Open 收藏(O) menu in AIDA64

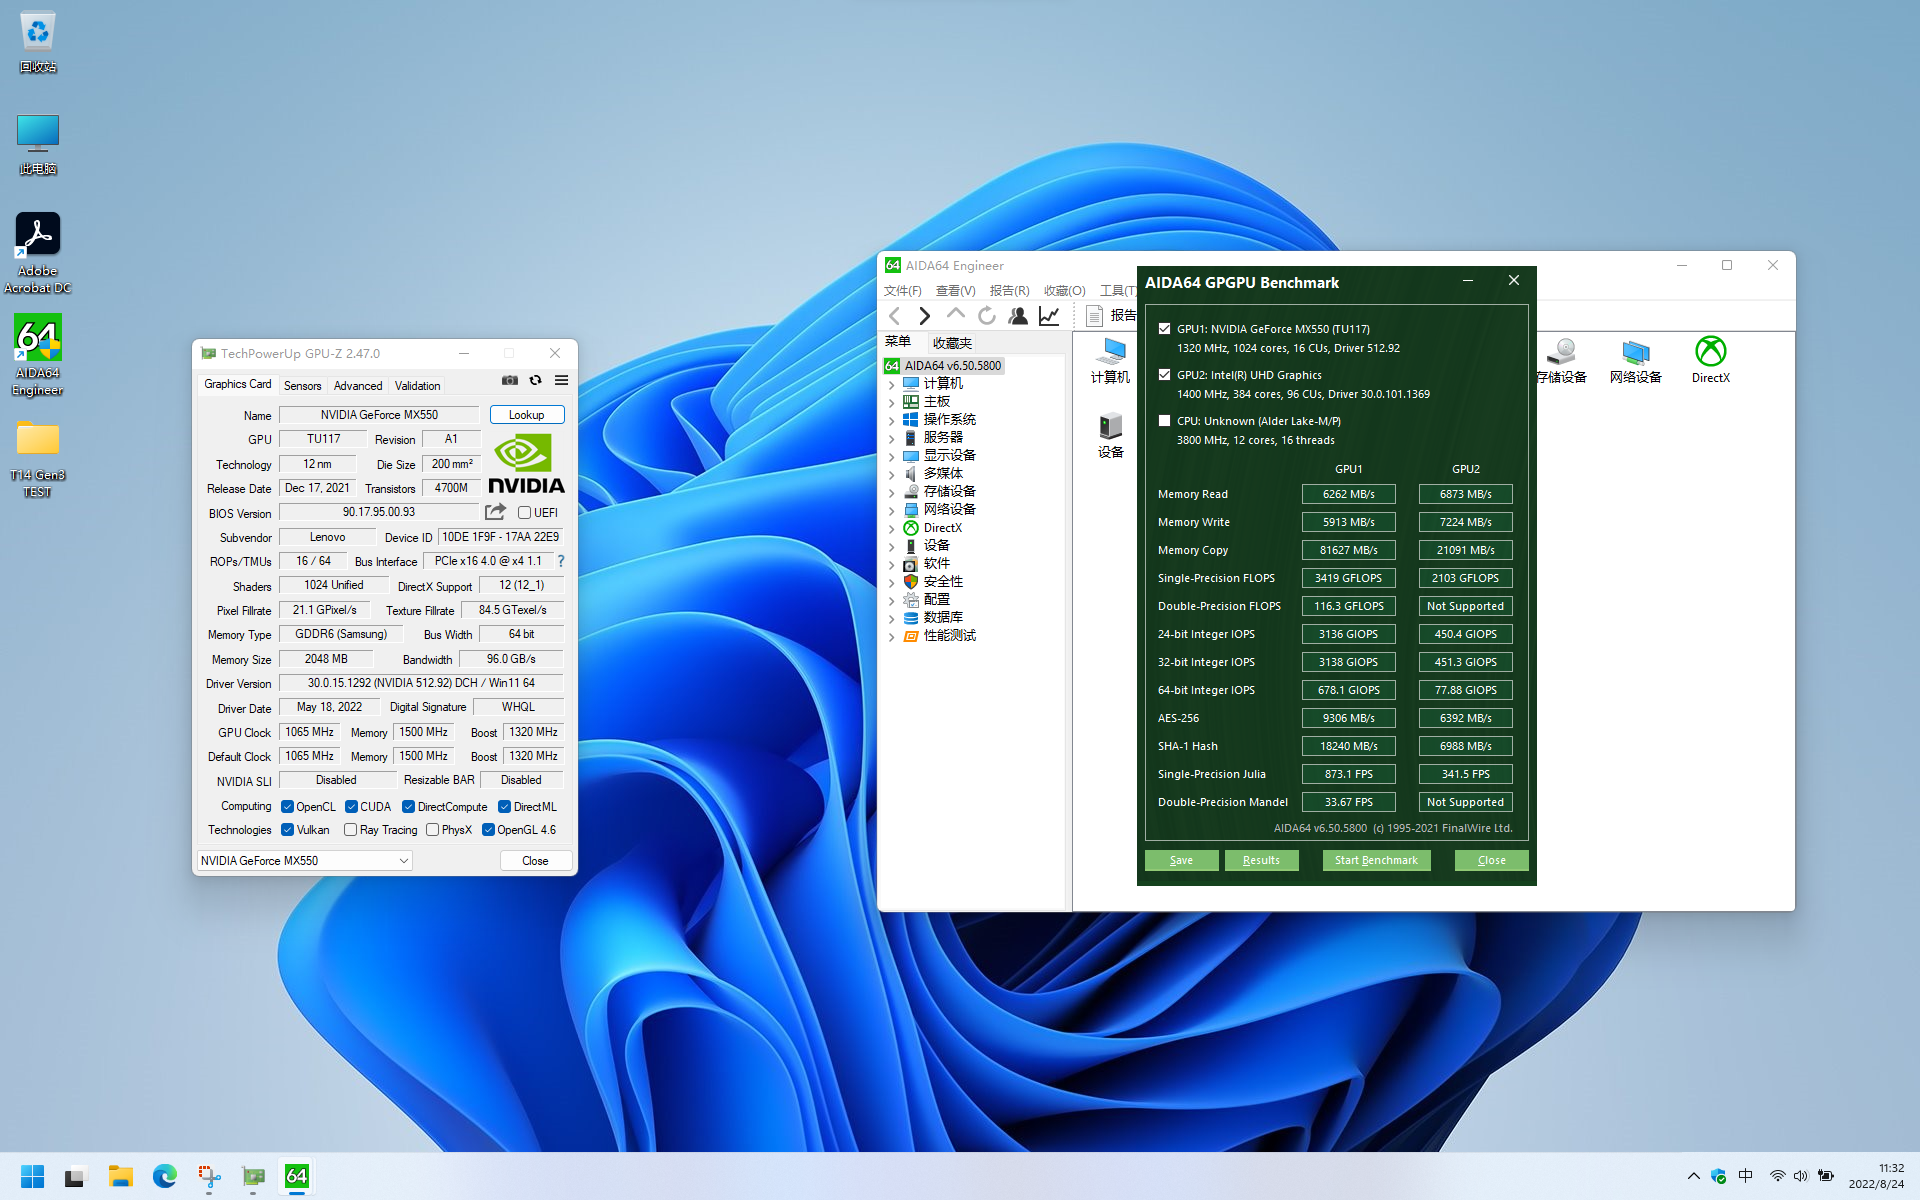[x=1064, y=291]
